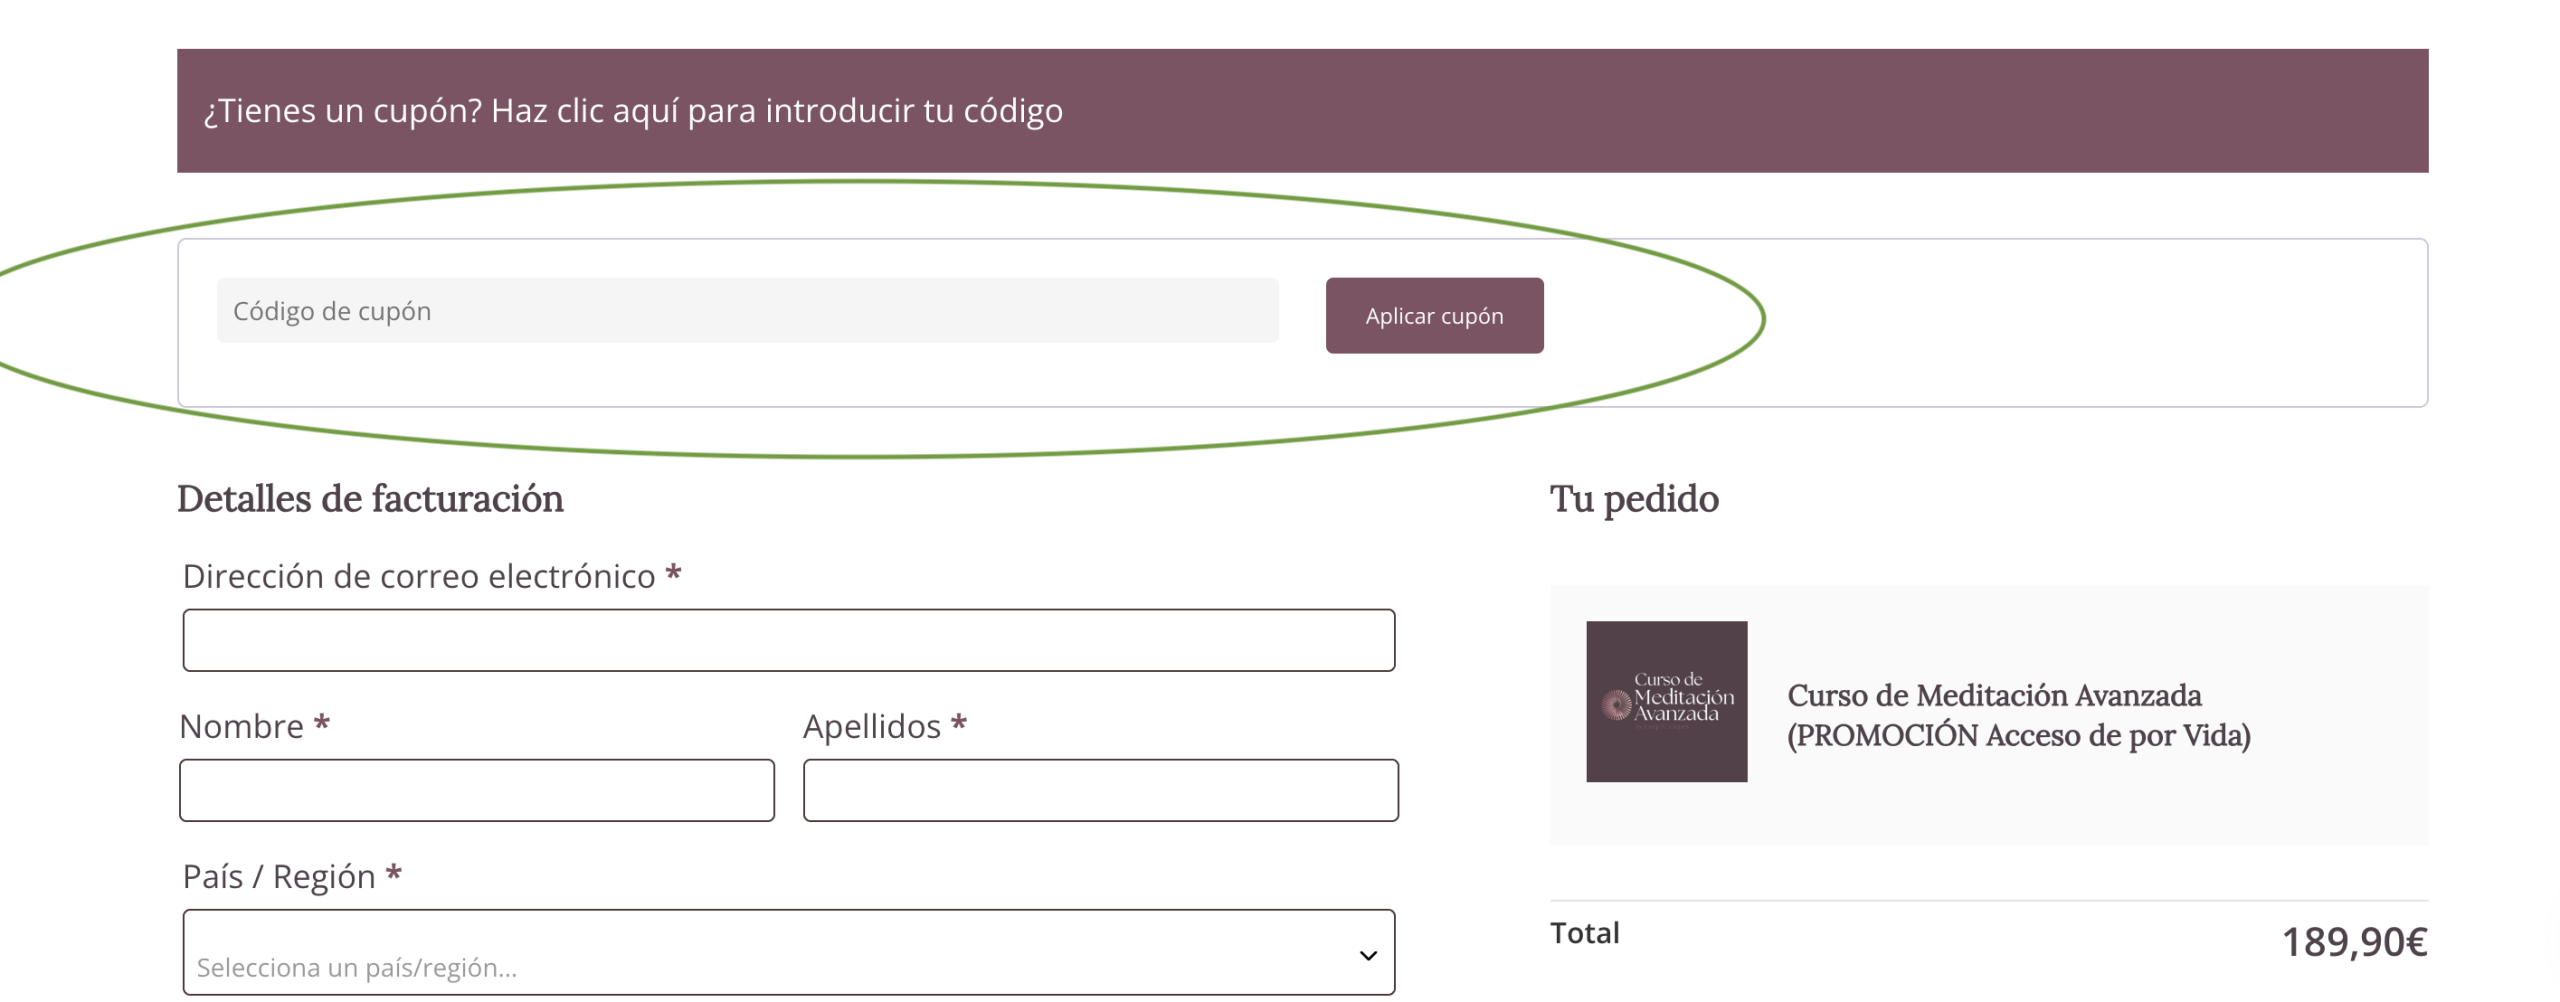Click the Total label in order summary
The height and width of the screenshot is (1002, 2560).
tap(1584, 933)
